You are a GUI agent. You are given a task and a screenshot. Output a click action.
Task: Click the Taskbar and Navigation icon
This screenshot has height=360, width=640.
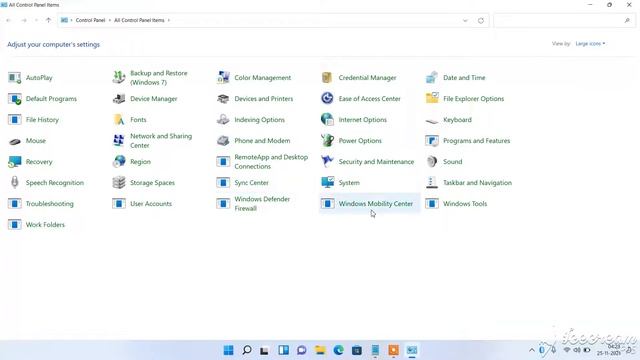pos(432,182)
